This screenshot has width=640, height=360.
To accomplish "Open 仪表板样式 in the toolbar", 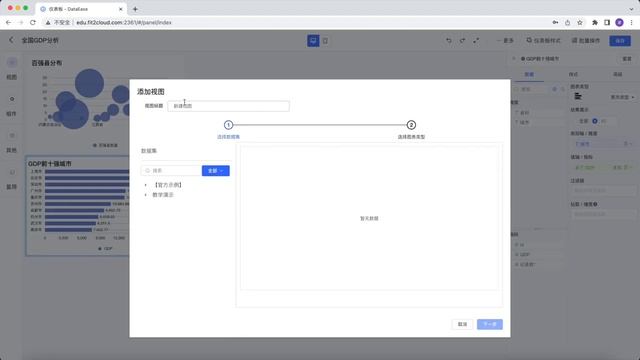I will pos(543,40).
